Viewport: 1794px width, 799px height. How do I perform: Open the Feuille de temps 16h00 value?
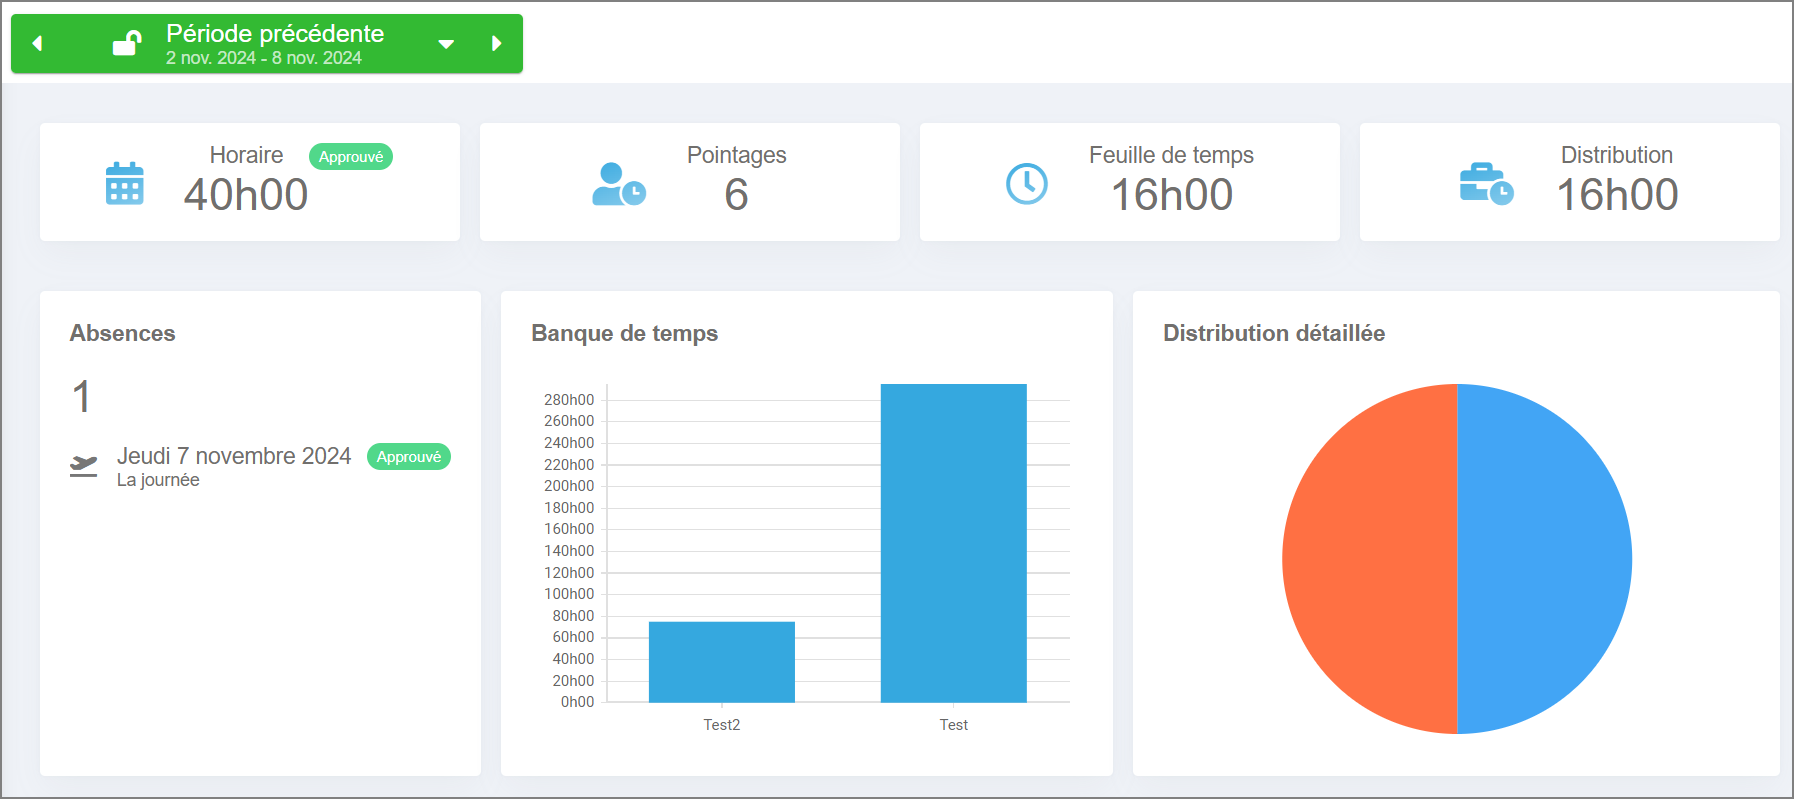click(1172, 195)
